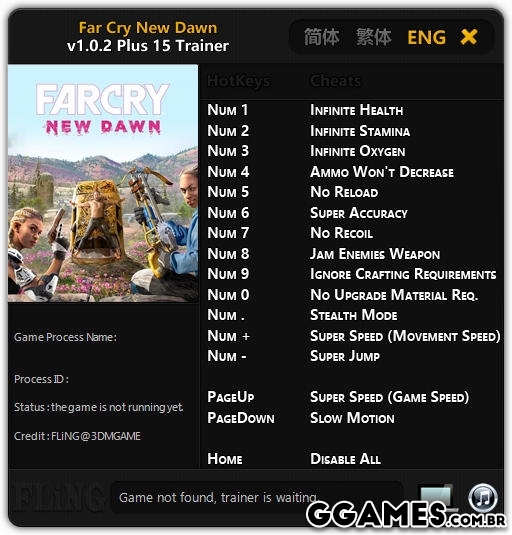Click Disable All

coord(345,459)
